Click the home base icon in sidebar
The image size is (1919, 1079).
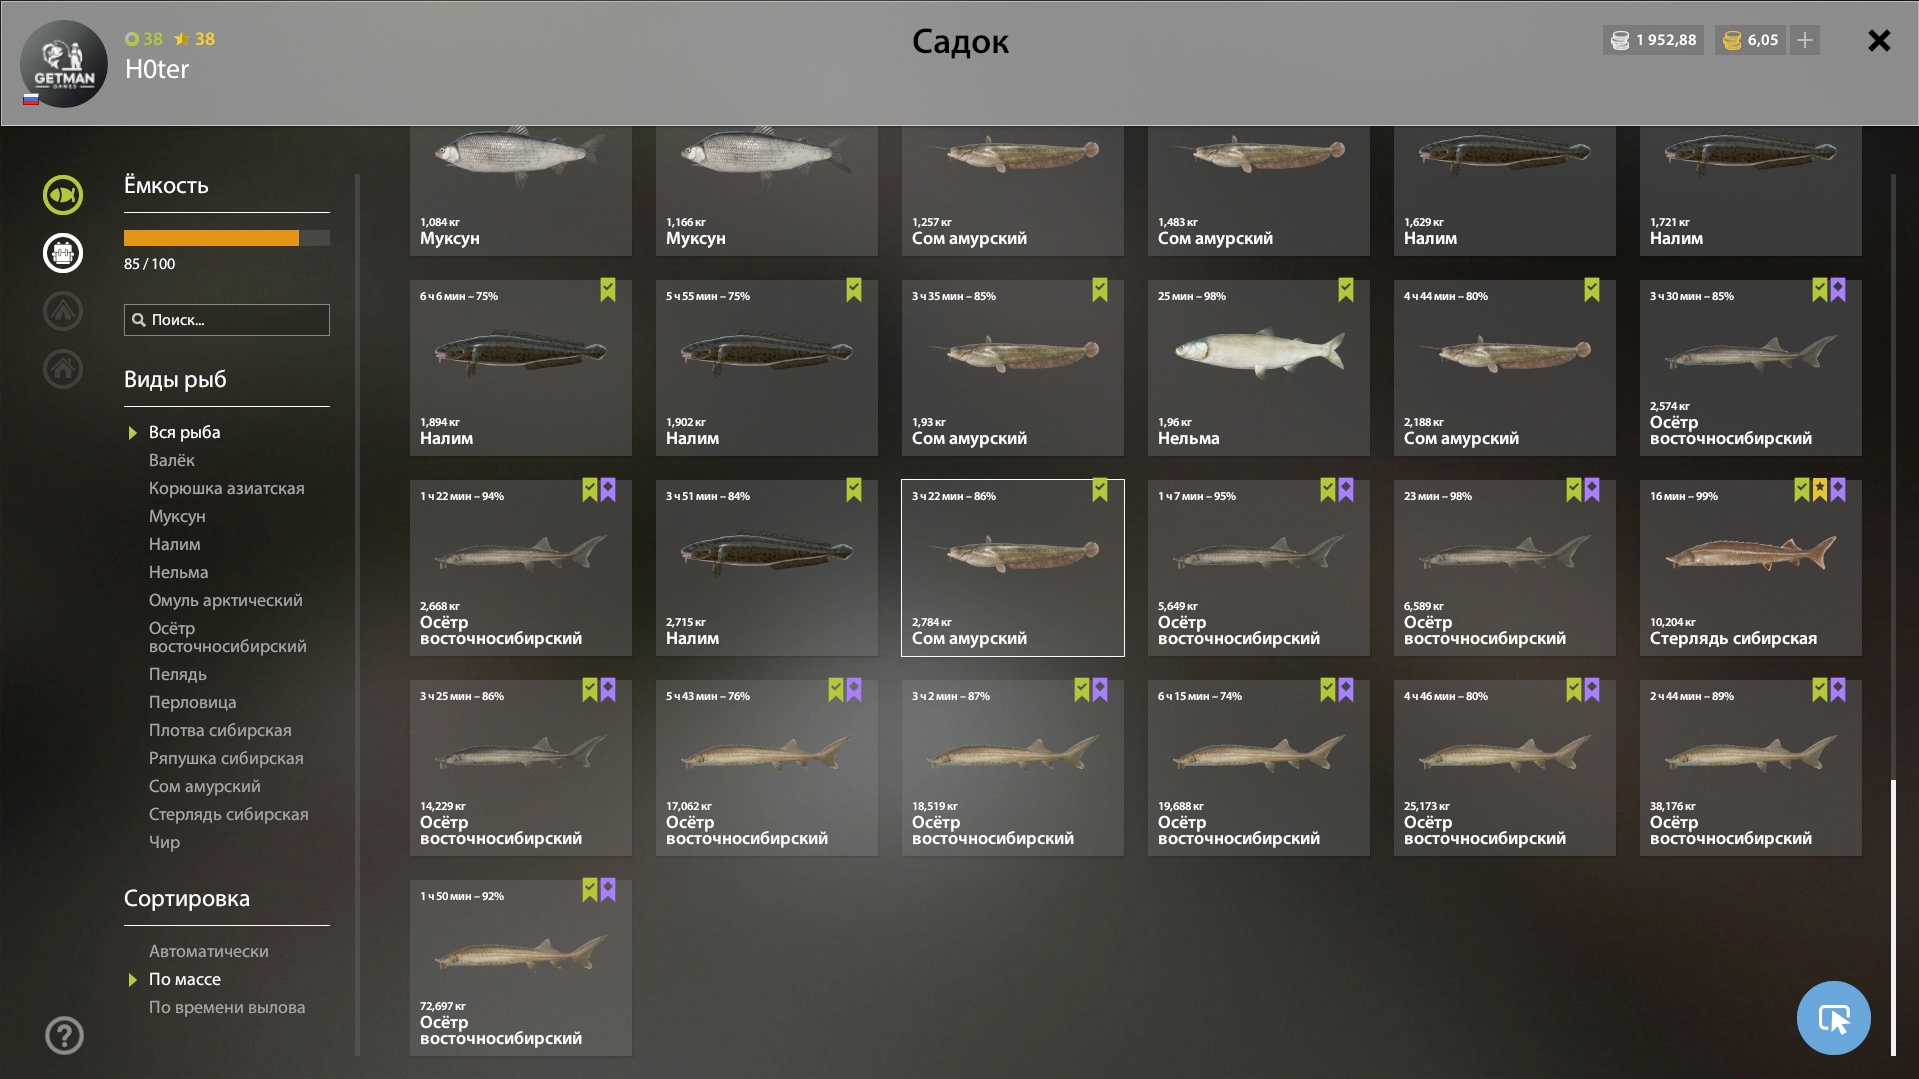pos(63,369)
